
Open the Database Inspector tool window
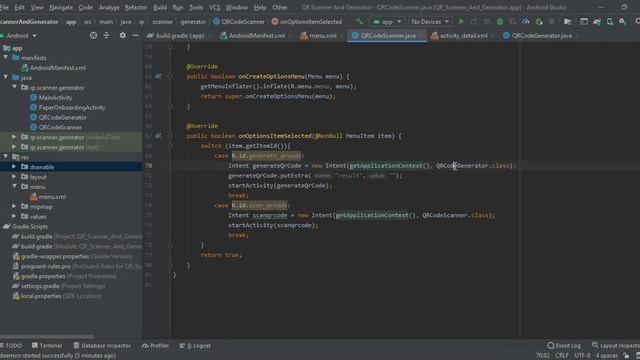tap(102, 346)
